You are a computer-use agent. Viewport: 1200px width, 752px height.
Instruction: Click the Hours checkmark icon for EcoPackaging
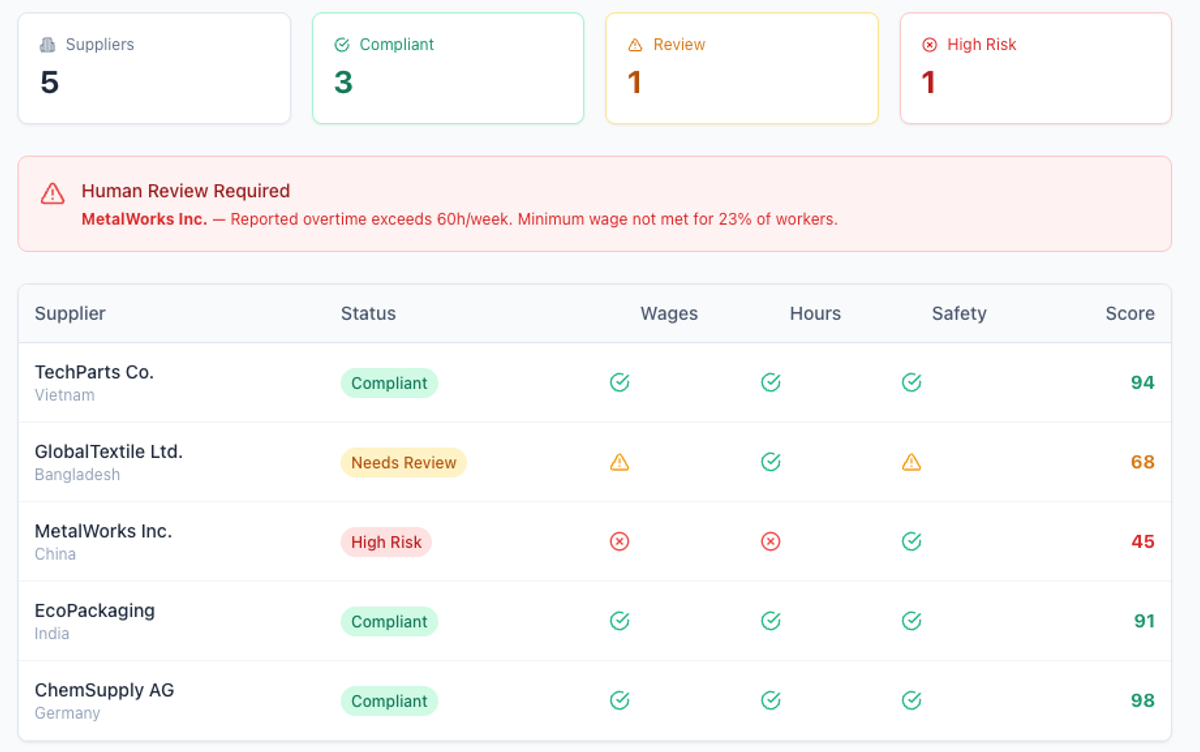pos(770,620)
